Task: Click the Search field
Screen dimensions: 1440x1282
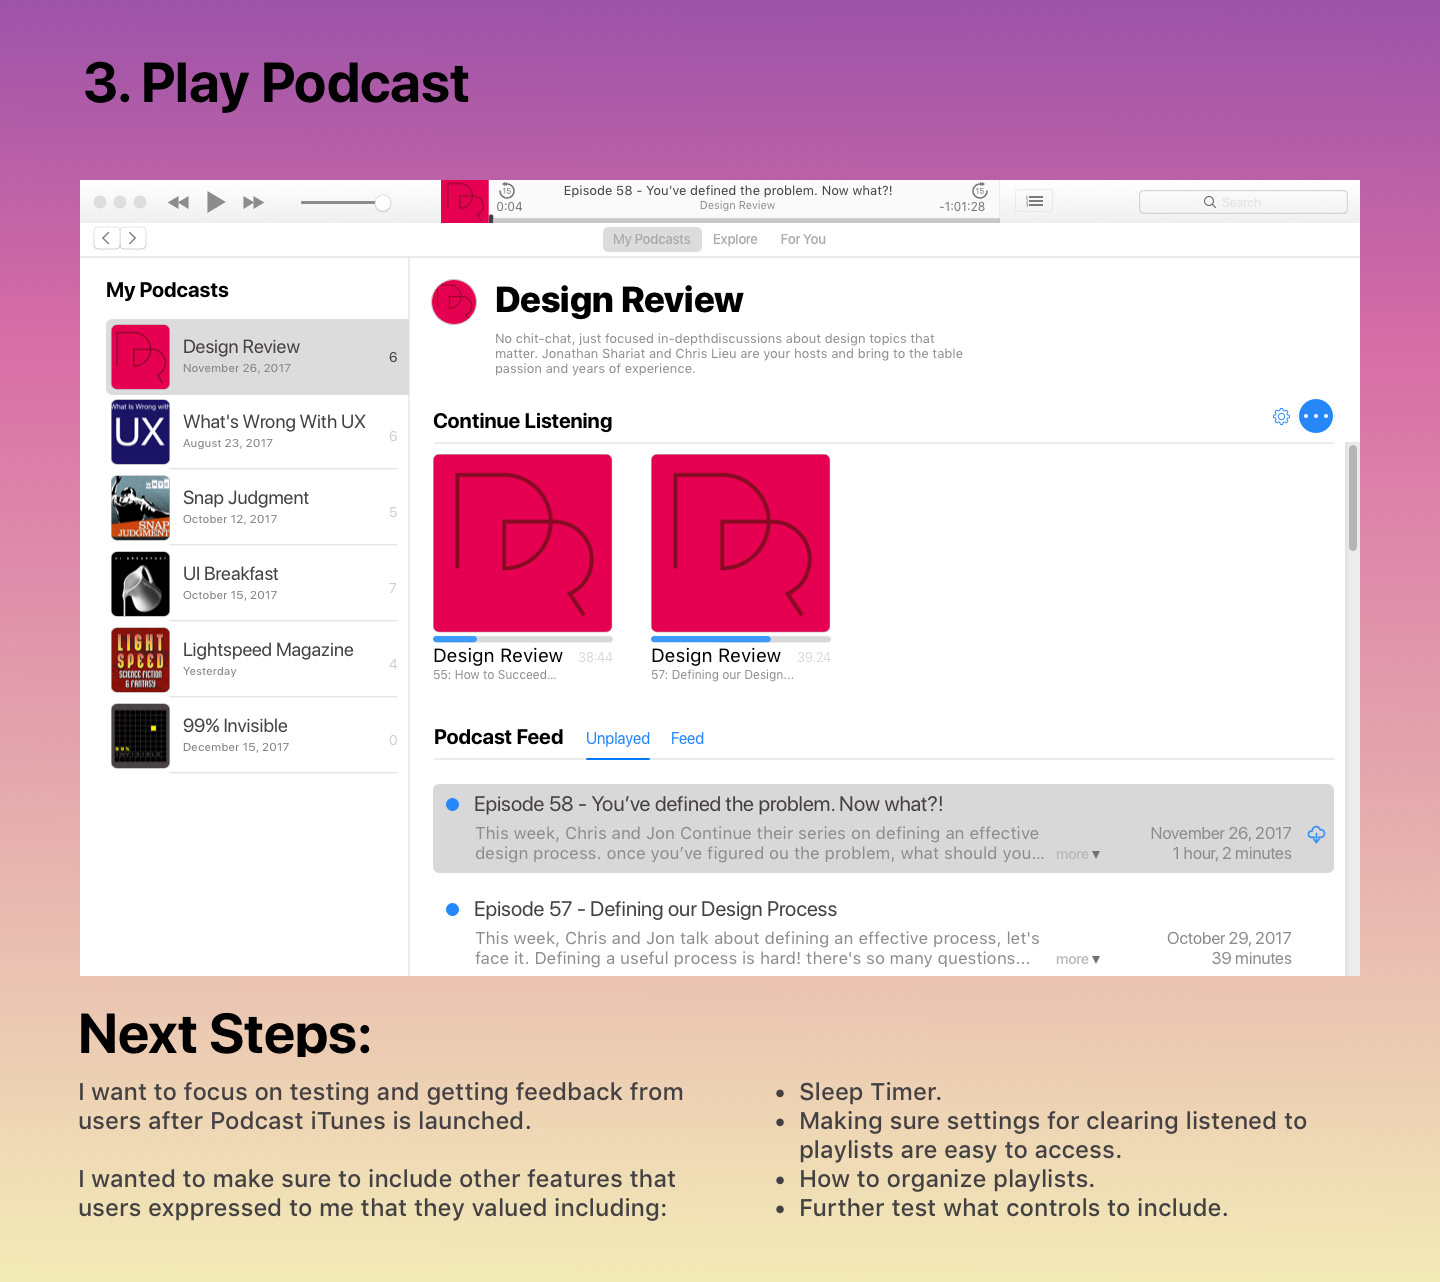Action: click(x=1243, y=202)
